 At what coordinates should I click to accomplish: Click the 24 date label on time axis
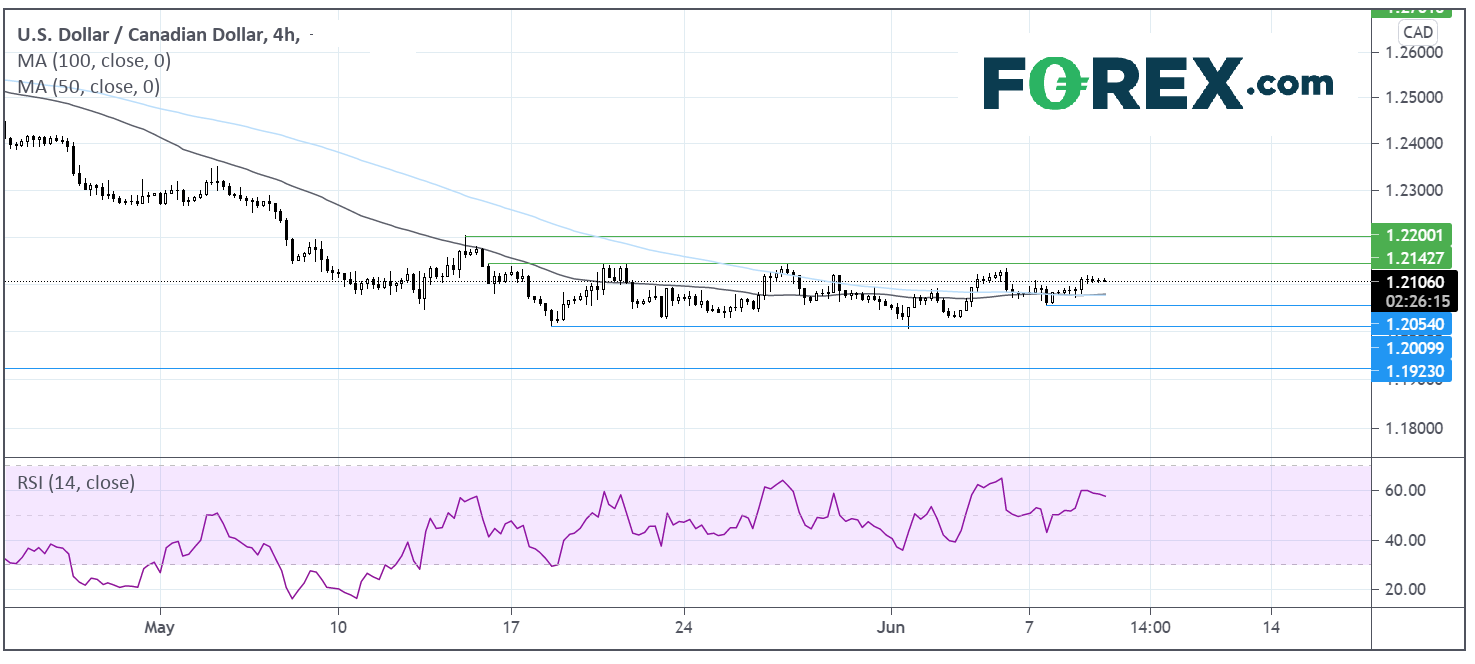tap(684, 629)
